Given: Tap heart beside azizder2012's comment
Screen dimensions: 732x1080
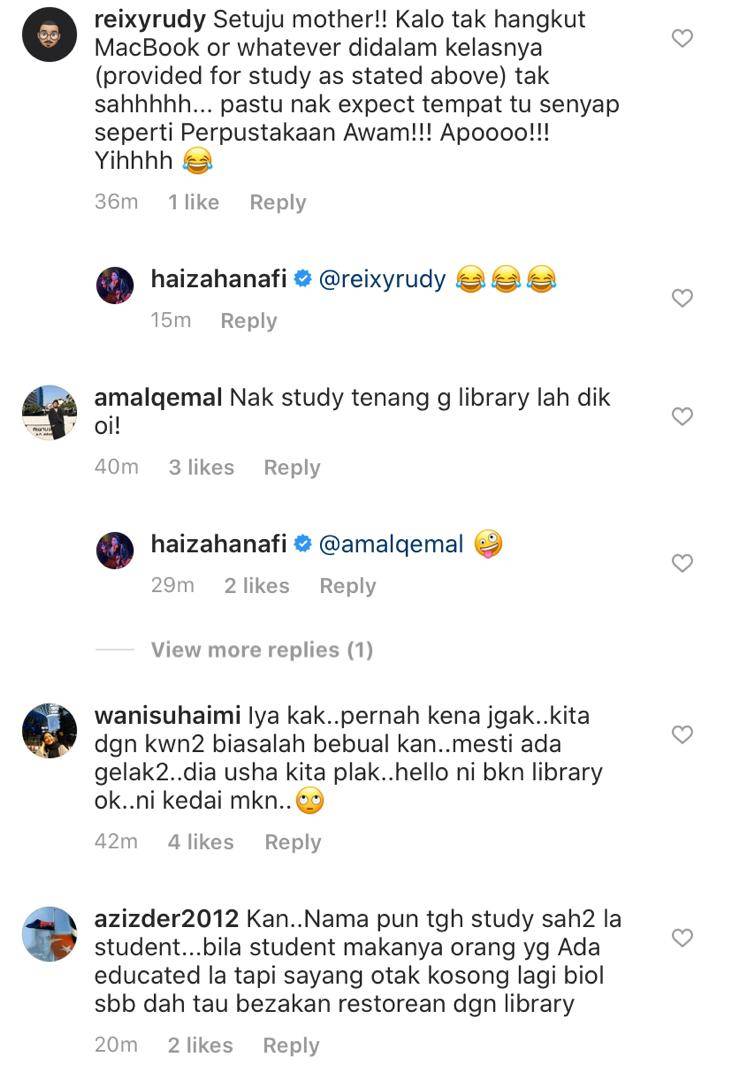Looking at the screenshot, I should point(682,937).
